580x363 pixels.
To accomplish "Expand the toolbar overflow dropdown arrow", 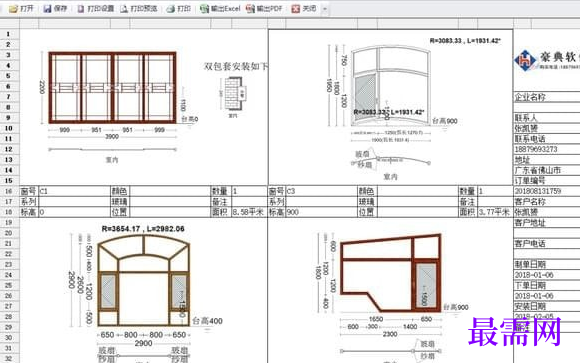I will pyautogui.click(x=325, y=9).
